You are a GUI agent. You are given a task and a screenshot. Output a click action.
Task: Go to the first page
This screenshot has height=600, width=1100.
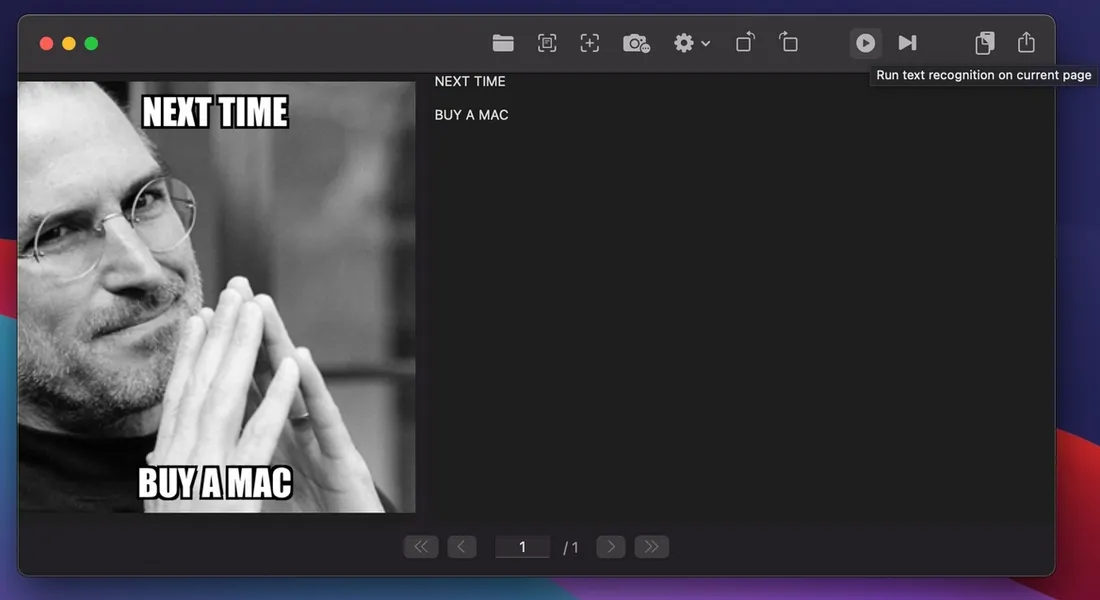[x=421, y=547]
